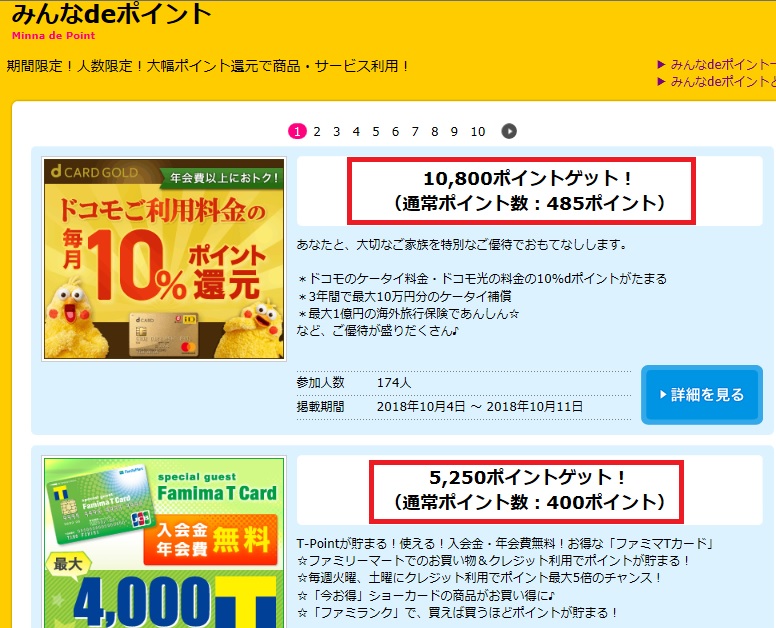The width and height of the screenshot is (776, 628).
Task: Click the 2018年10月4日 ～ 2018年10月11日 period text
Action: (x=480, y=407)
